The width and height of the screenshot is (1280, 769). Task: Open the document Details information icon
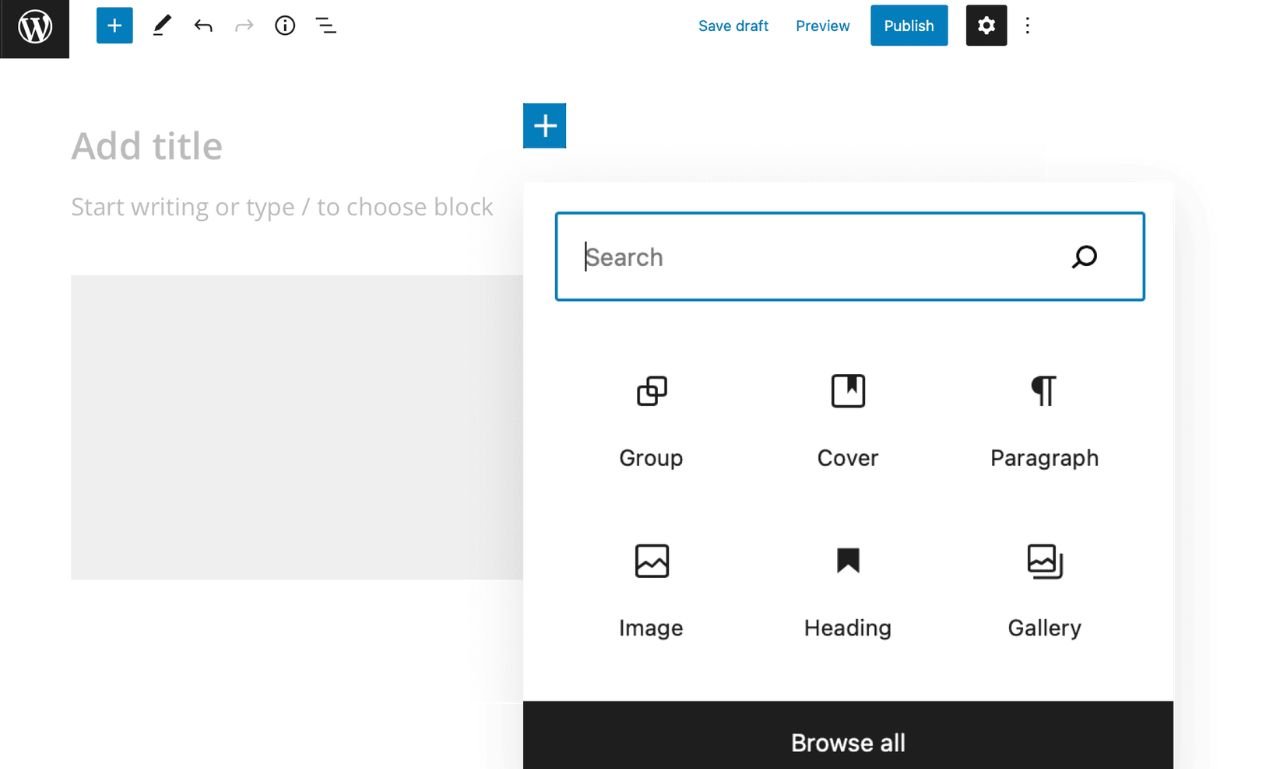[284, 25]
